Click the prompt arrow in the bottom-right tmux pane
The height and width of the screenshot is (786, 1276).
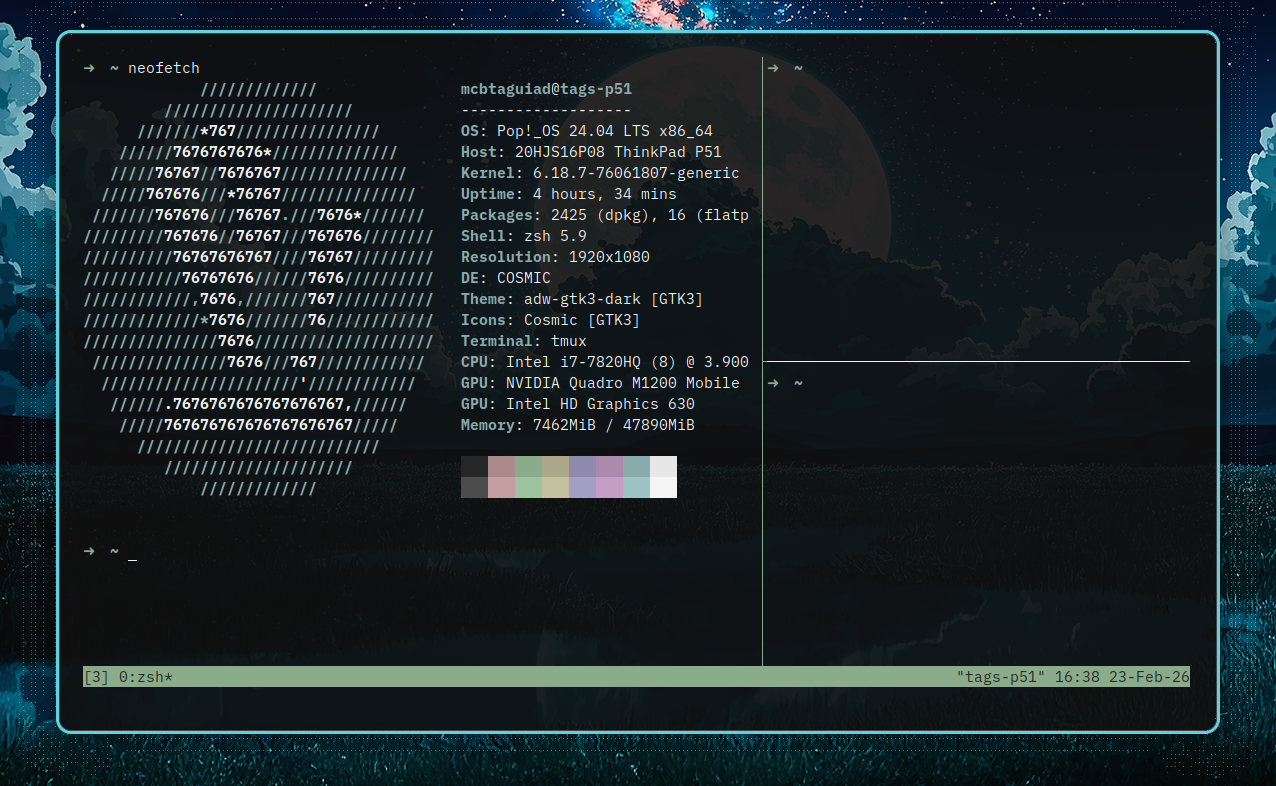tap(773, 383)
